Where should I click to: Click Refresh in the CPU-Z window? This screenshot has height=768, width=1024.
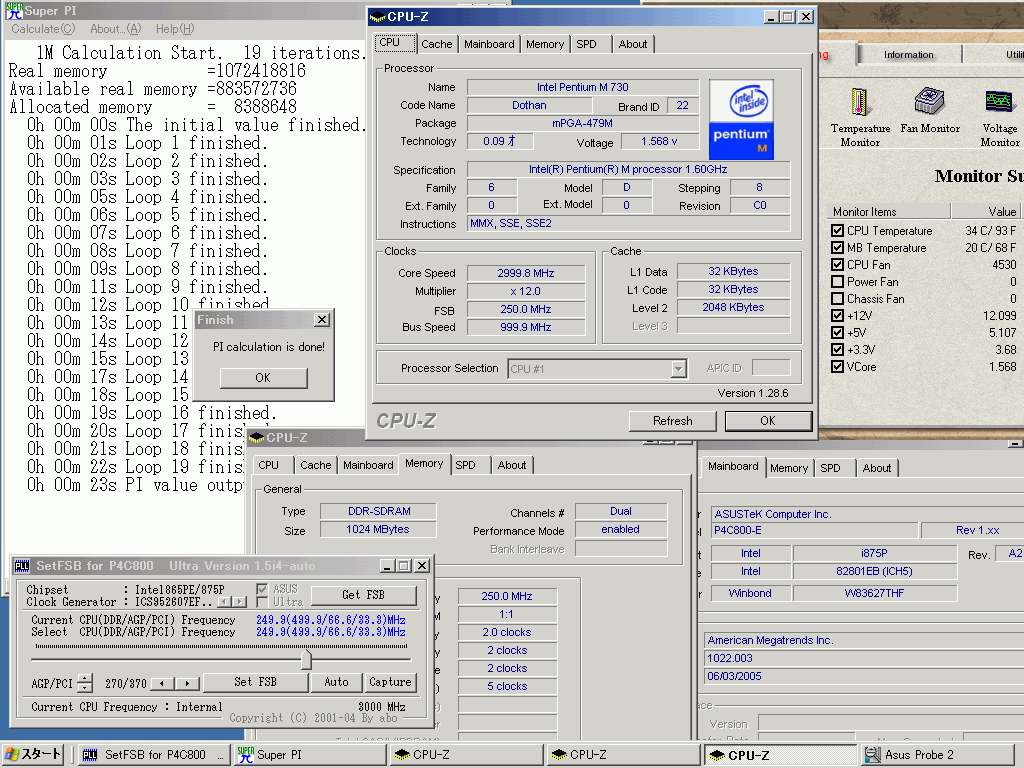click(673, 421)
